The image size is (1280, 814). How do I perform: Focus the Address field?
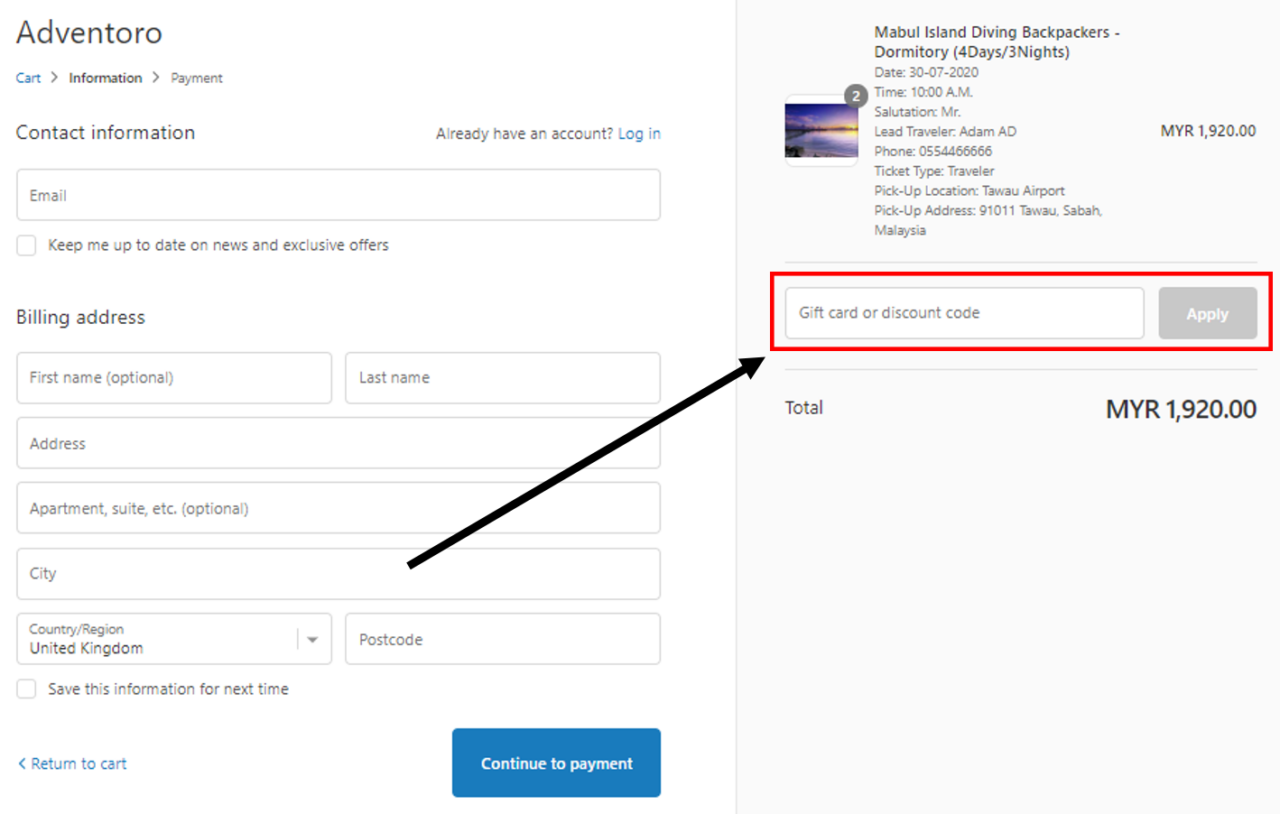tap(338, 443)
